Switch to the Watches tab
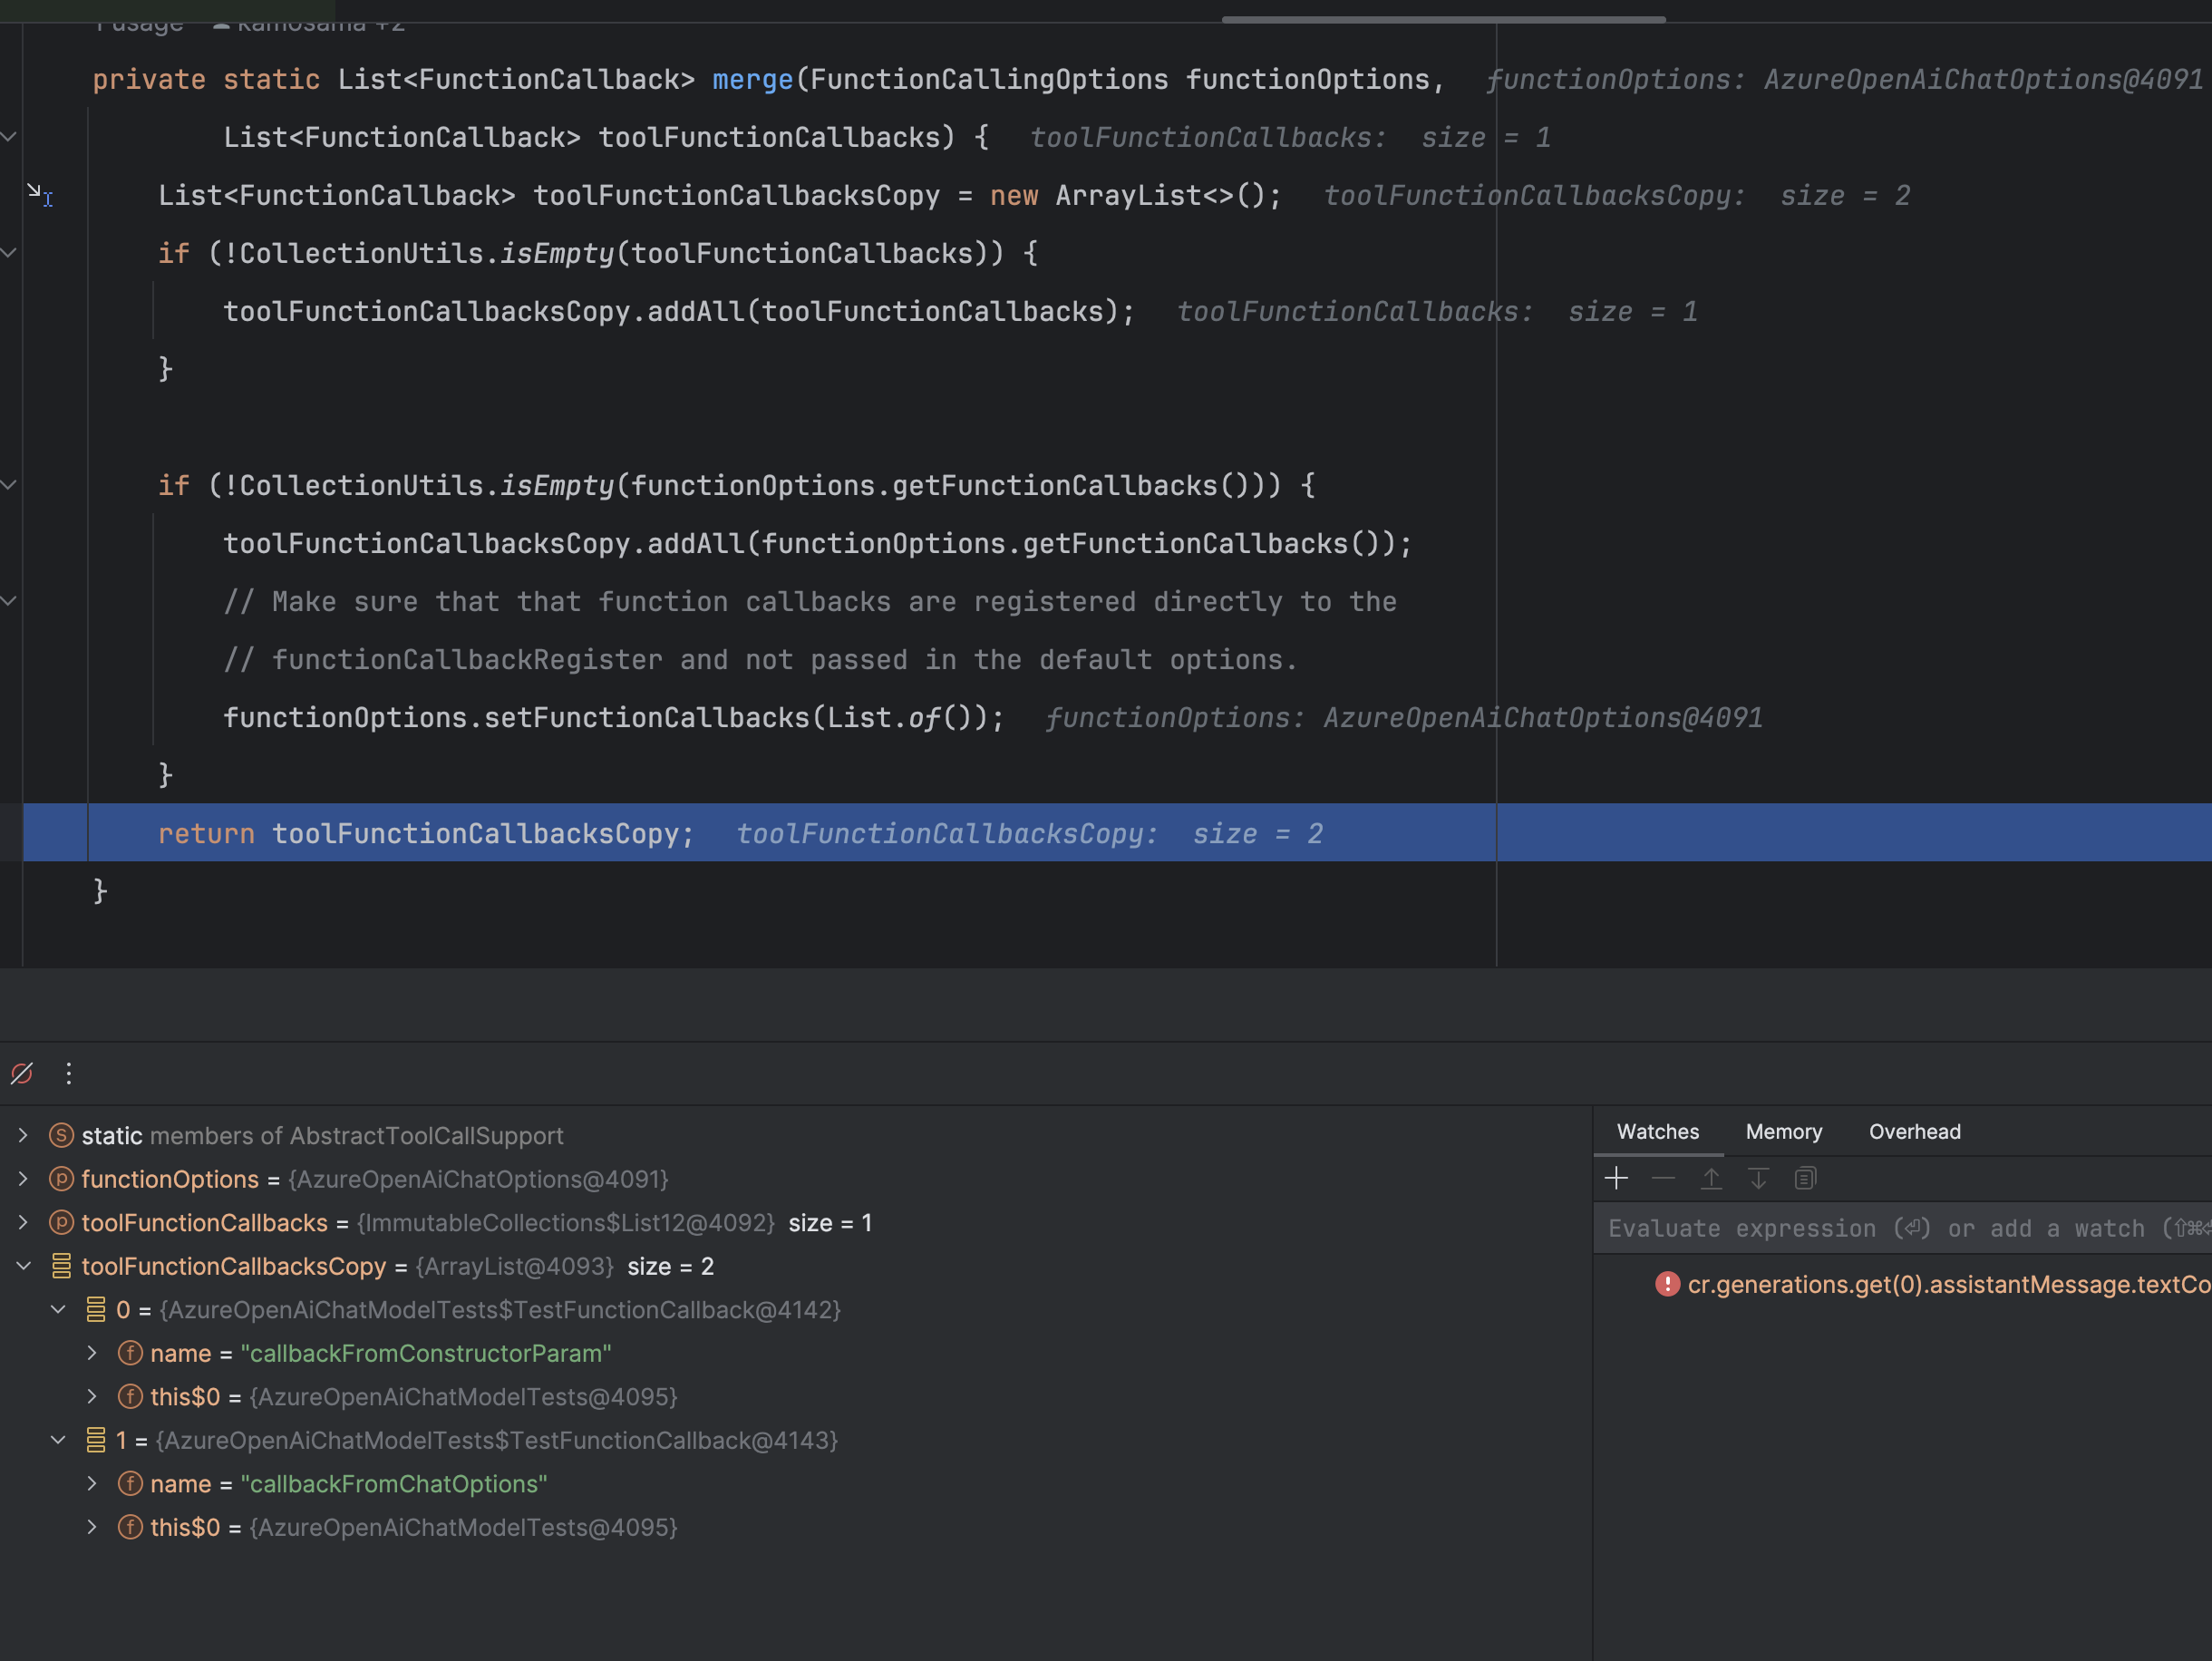The width and height of the screenshot is (2212, 1661). click(1658, 1131)
